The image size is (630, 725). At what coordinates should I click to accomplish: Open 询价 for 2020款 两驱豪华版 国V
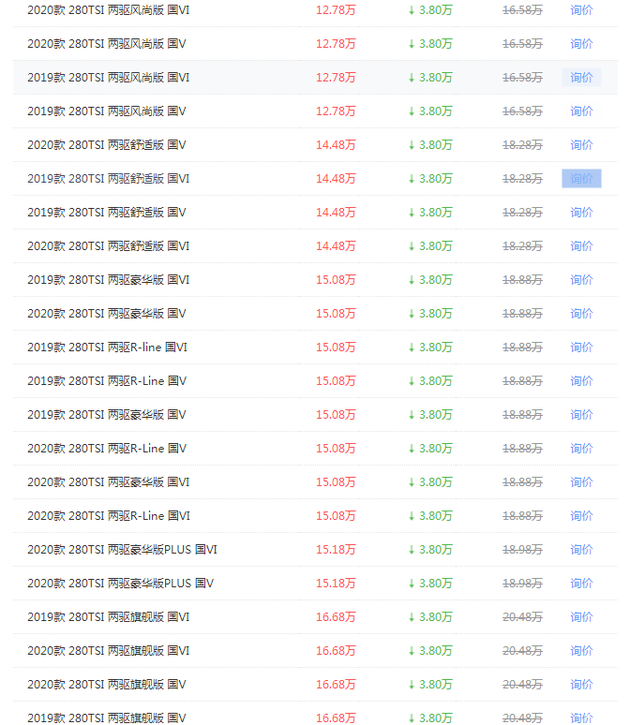581,313
